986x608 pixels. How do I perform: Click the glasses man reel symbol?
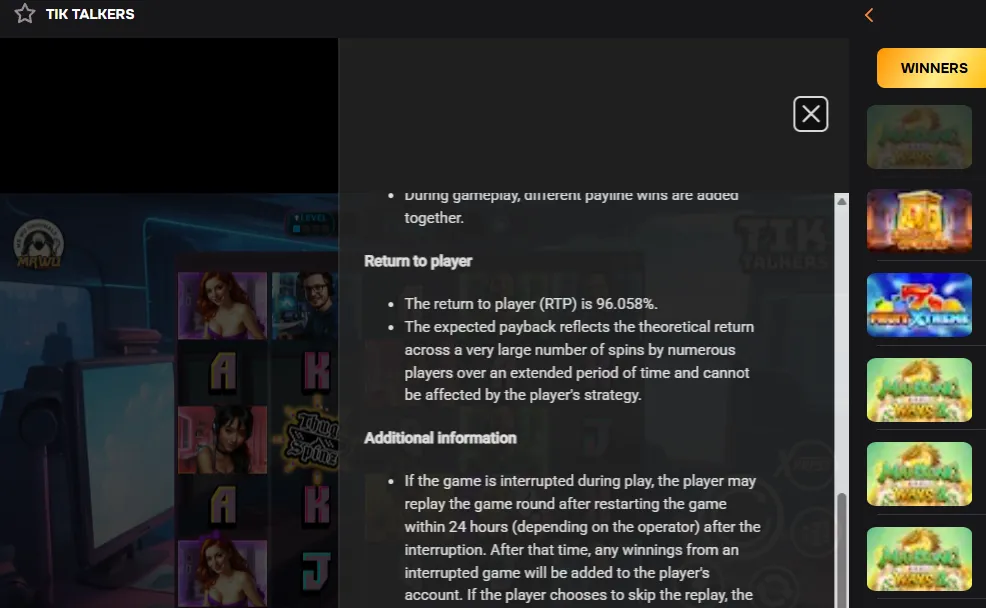pos(305,306)
